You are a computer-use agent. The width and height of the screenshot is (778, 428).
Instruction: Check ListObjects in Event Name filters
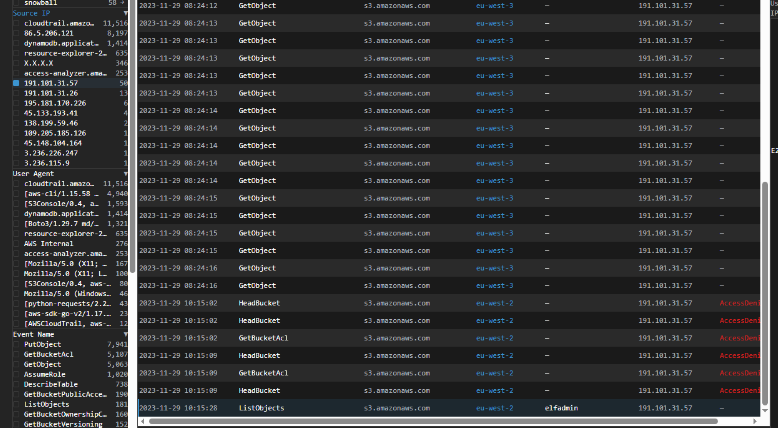16,404
